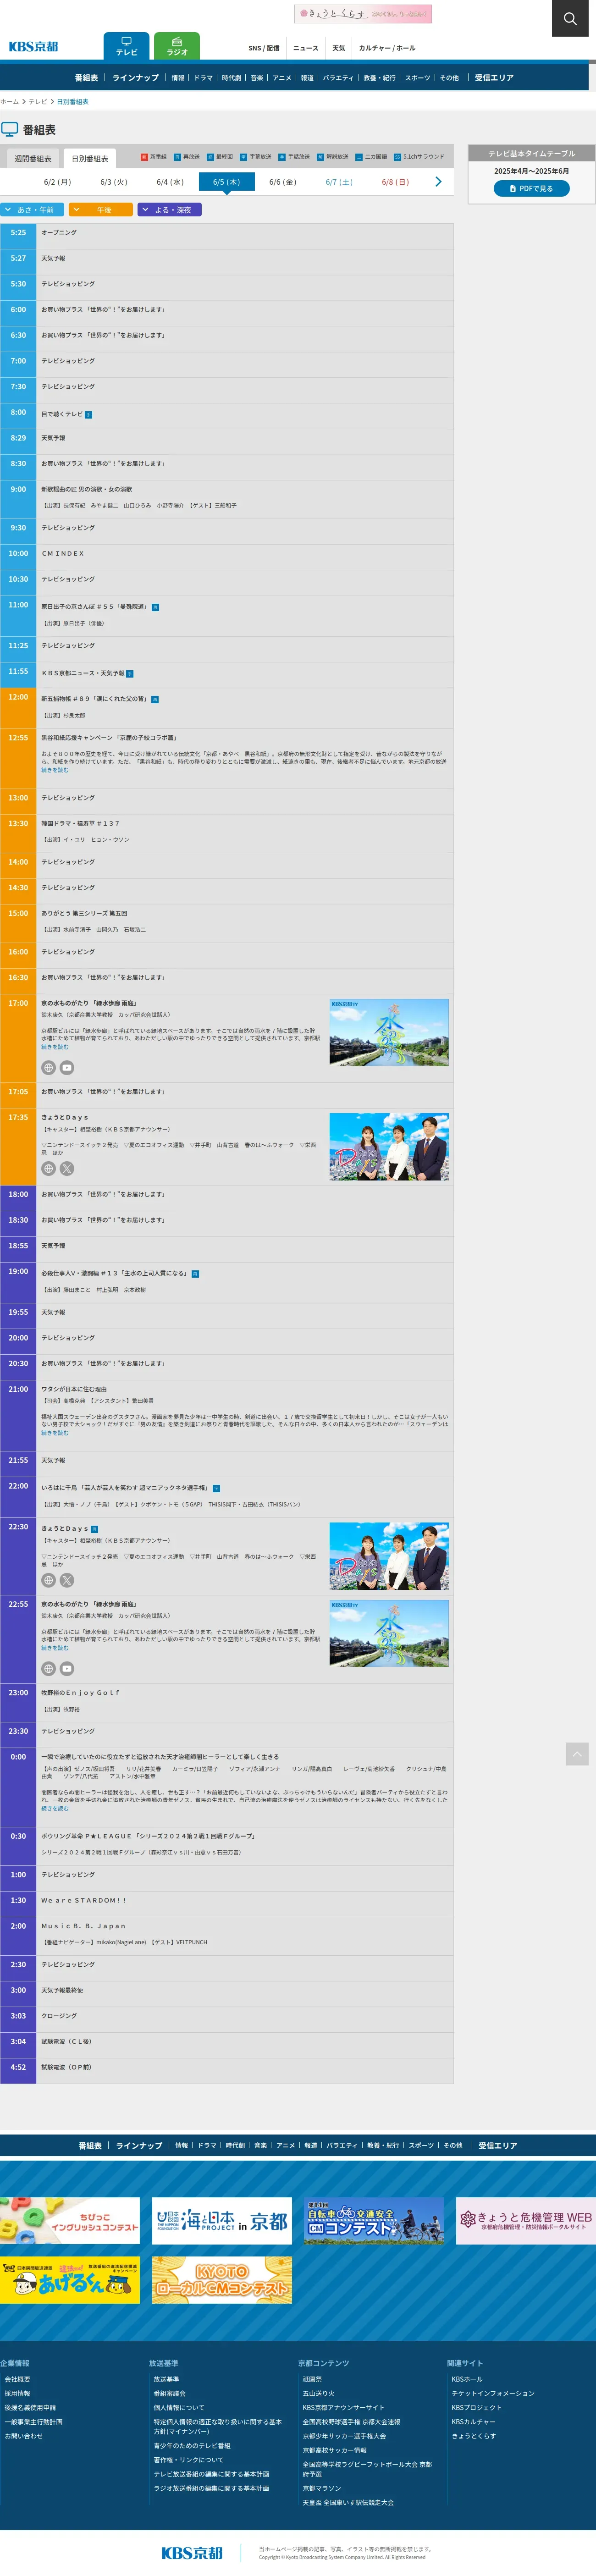Image resolution: width=596 pixels, height=2576 pixels.
Task: Open X icon for 22:30 きょうとDays
Action: click(67, 1580)
